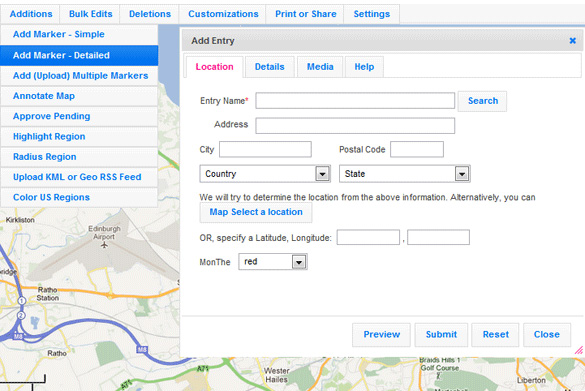
Task: Click the Search button beside Entry Name
Action: (482, 101)
